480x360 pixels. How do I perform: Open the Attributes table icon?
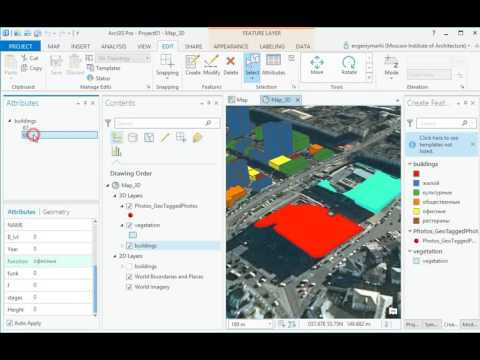pyautogui.click(x=273, y=61)
